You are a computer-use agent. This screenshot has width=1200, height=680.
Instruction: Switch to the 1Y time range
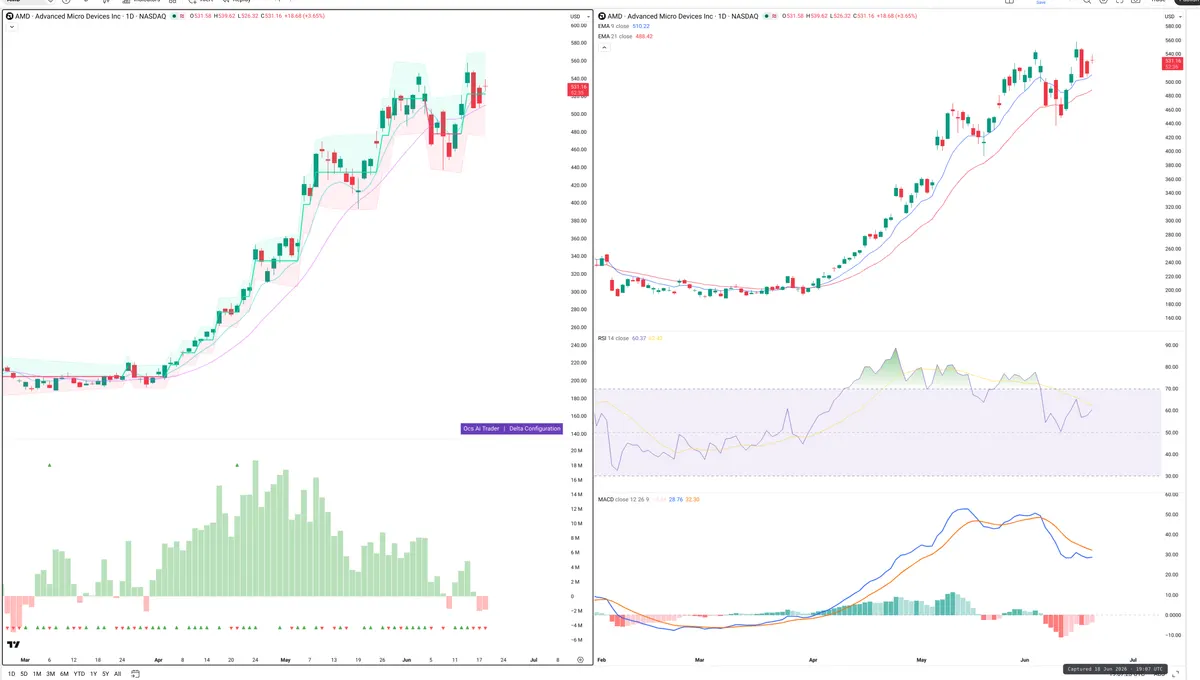93,673
